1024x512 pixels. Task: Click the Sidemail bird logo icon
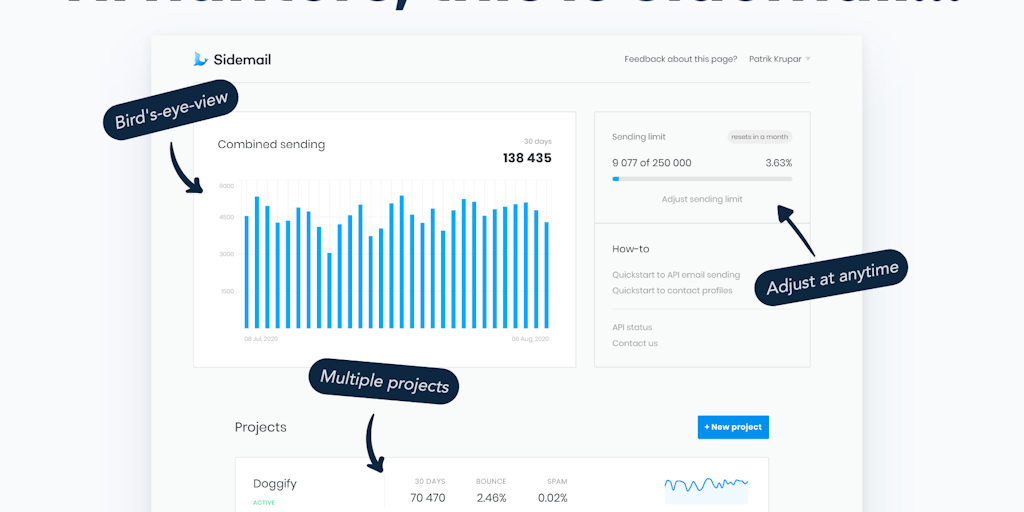coord(200,59)
